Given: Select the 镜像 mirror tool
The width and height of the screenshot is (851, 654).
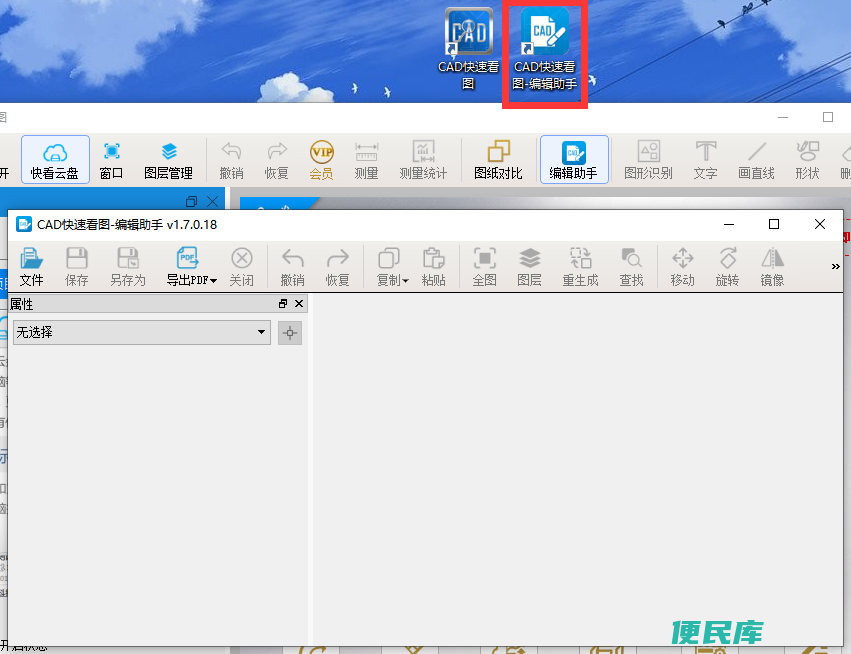Looking at the screenshot, I should (x=772, y=266).
